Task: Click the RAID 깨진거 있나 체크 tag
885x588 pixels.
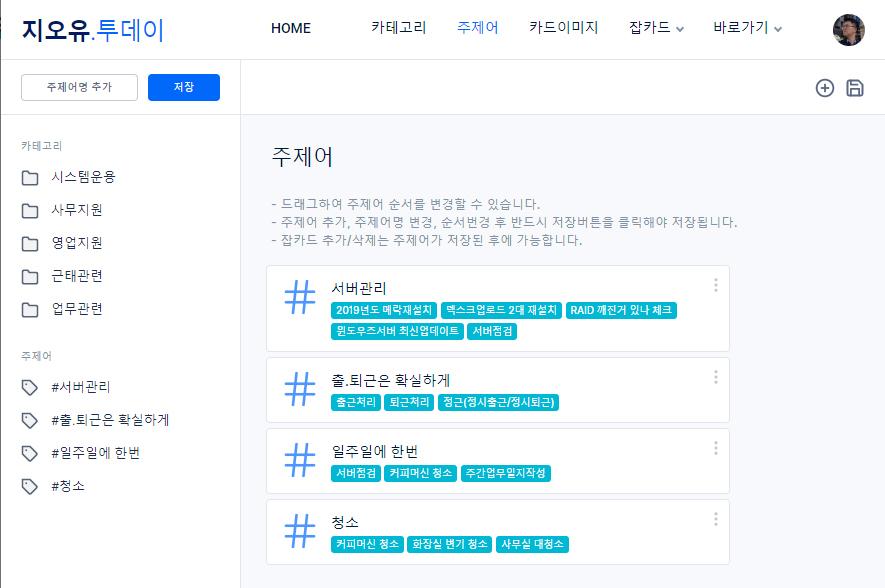Action: (x=621, y=311)
